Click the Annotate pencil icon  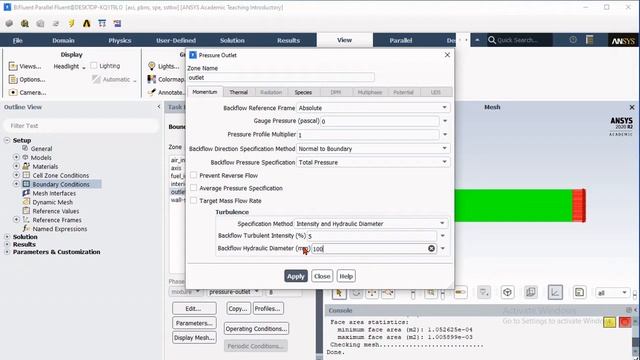coord(152,92)
